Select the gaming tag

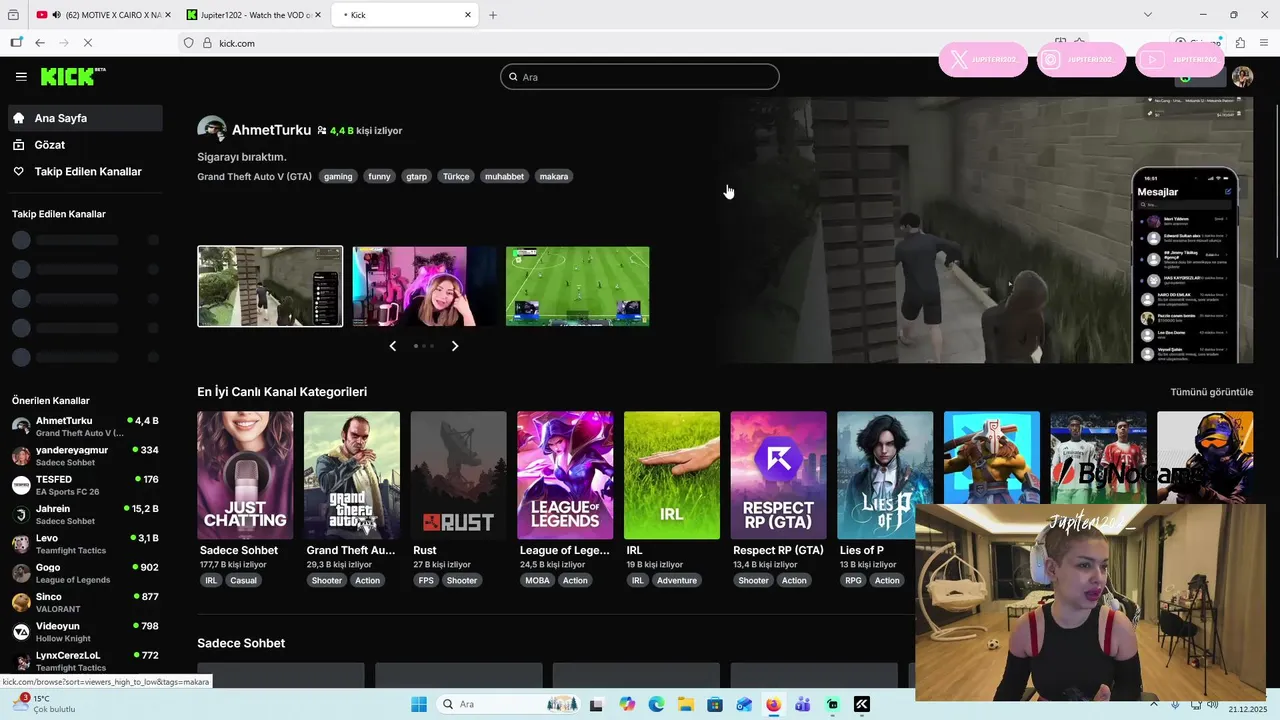pos(338,176)
